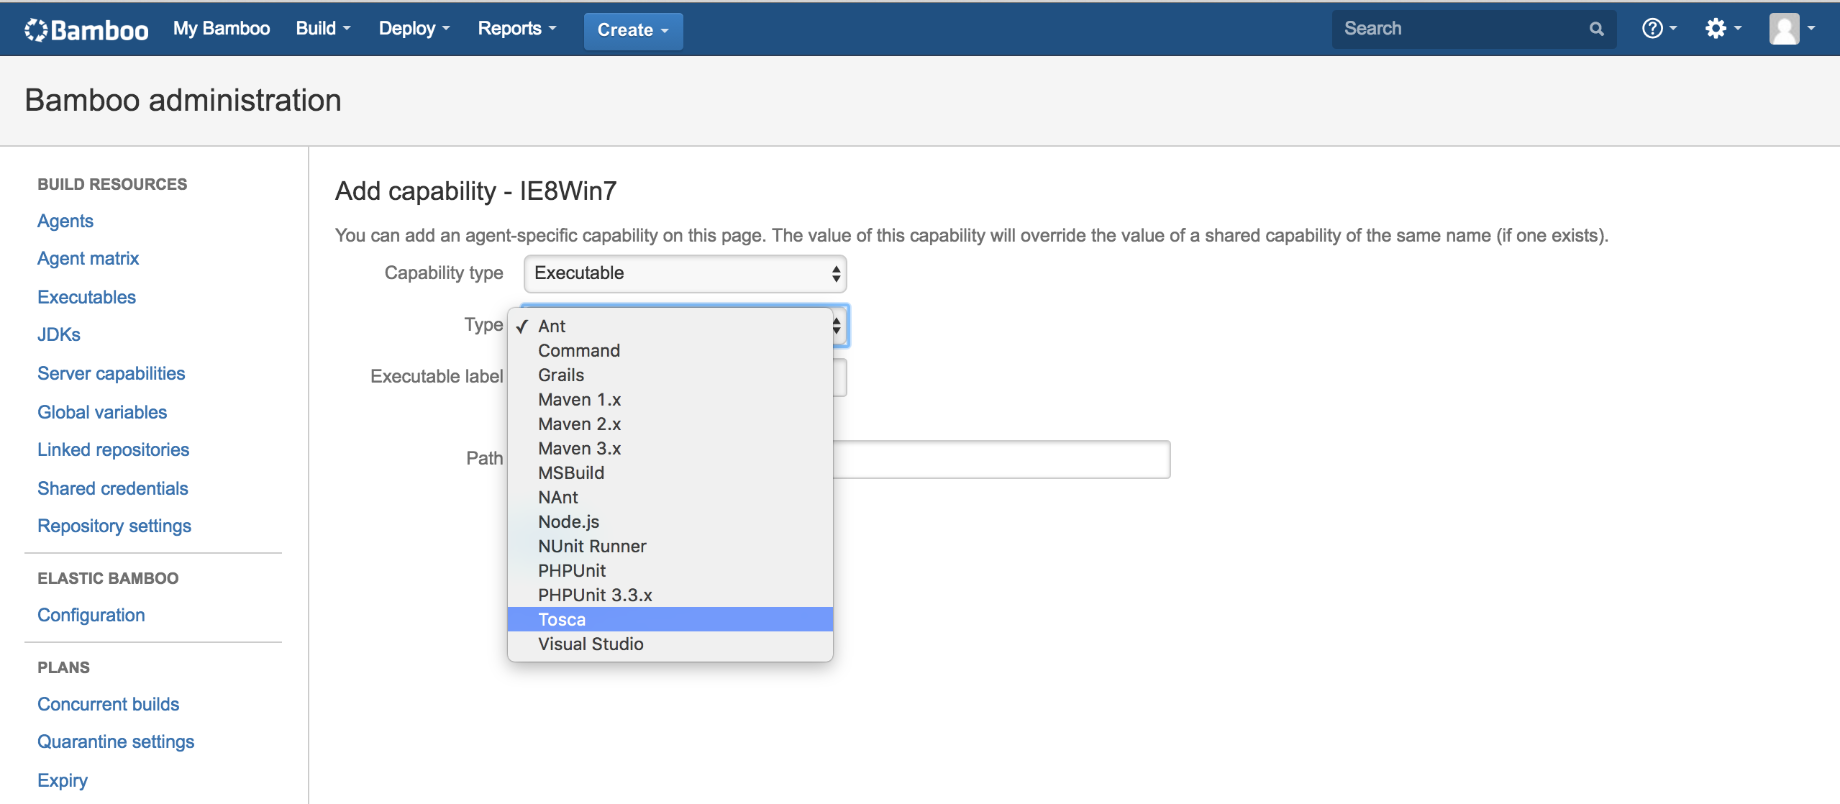This screenshot has width=1840, height=804.
Task: Open Shared credentials link
Action: coord(113,488)
